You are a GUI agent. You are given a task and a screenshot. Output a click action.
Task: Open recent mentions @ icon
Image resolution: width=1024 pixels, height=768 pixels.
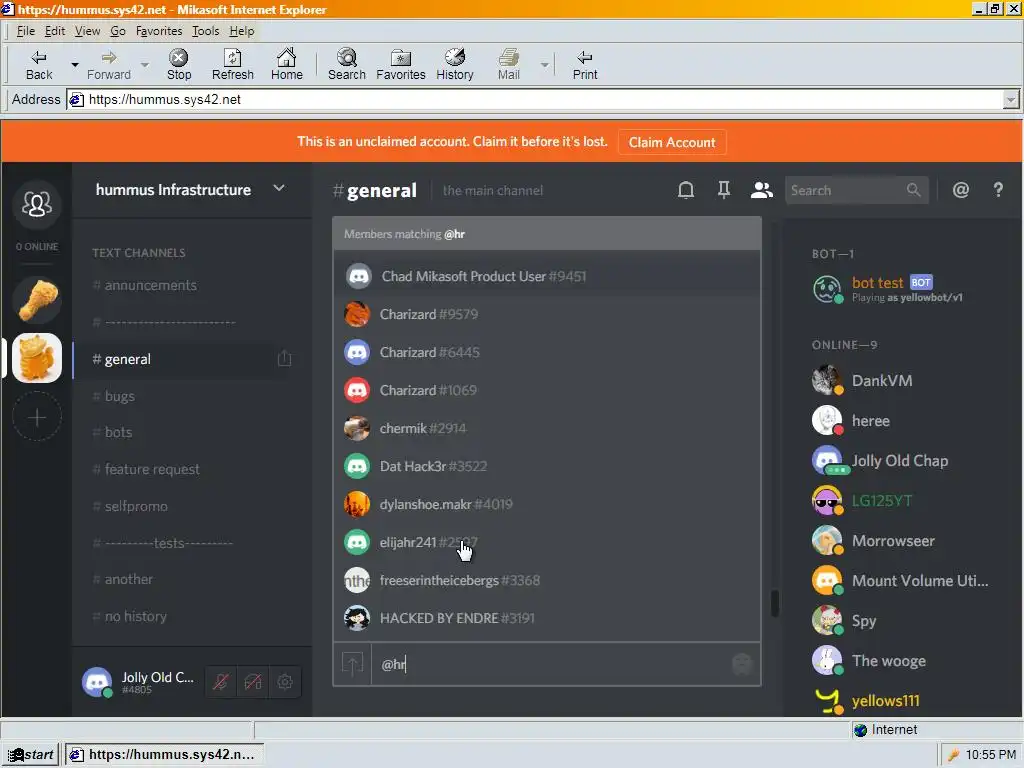[x=960, y=190]
